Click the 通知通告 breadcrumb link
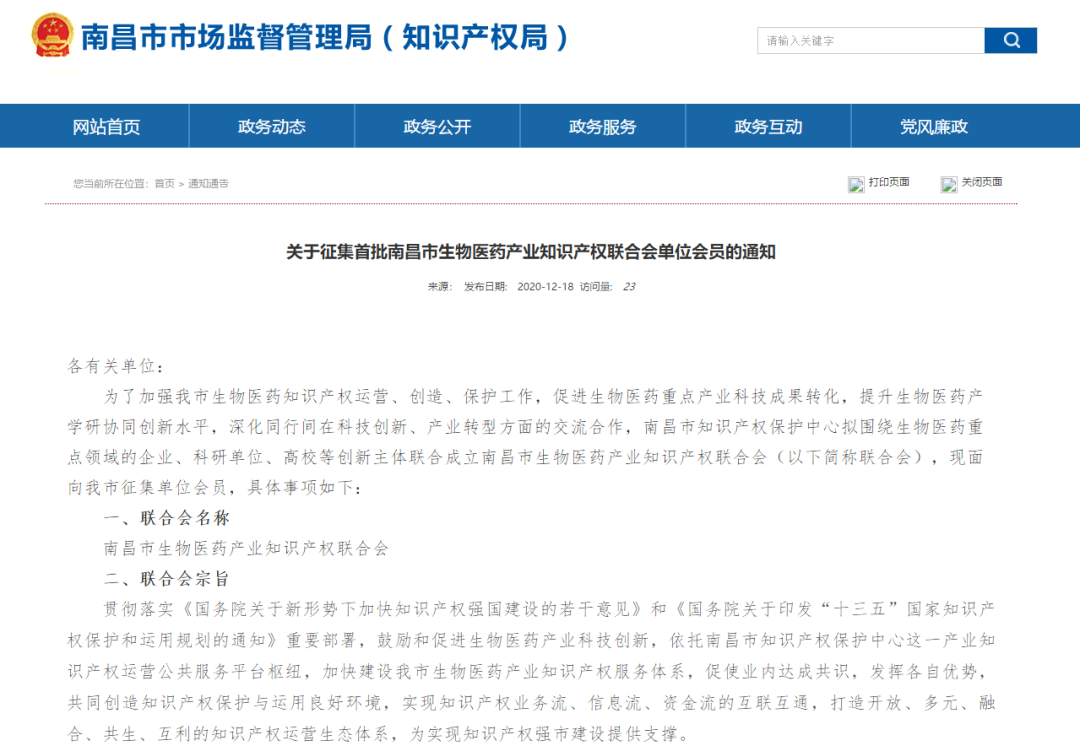The width and height of the screenshot is (1080, 746). click(x=208, y=184)
